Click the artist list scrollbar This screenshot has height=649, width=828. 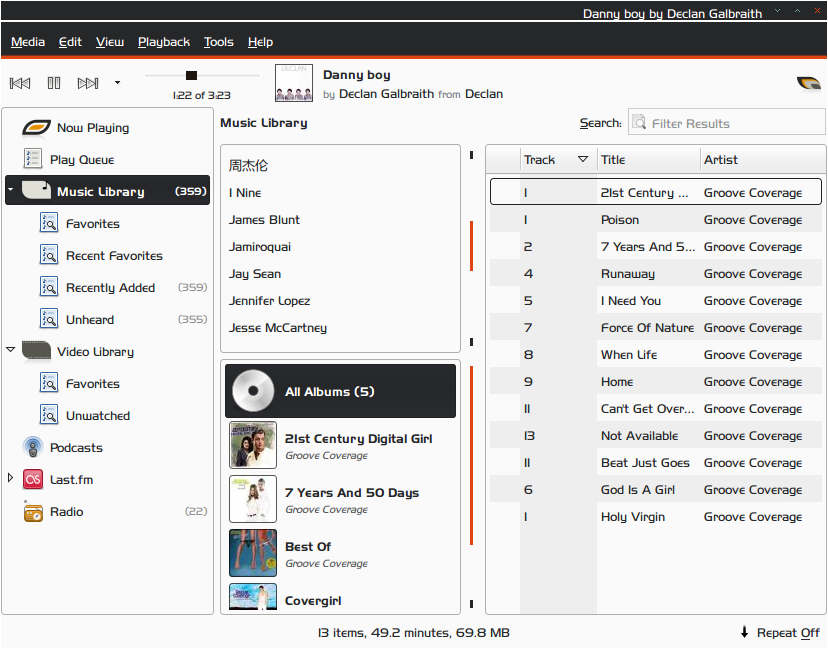click(471, 246)
